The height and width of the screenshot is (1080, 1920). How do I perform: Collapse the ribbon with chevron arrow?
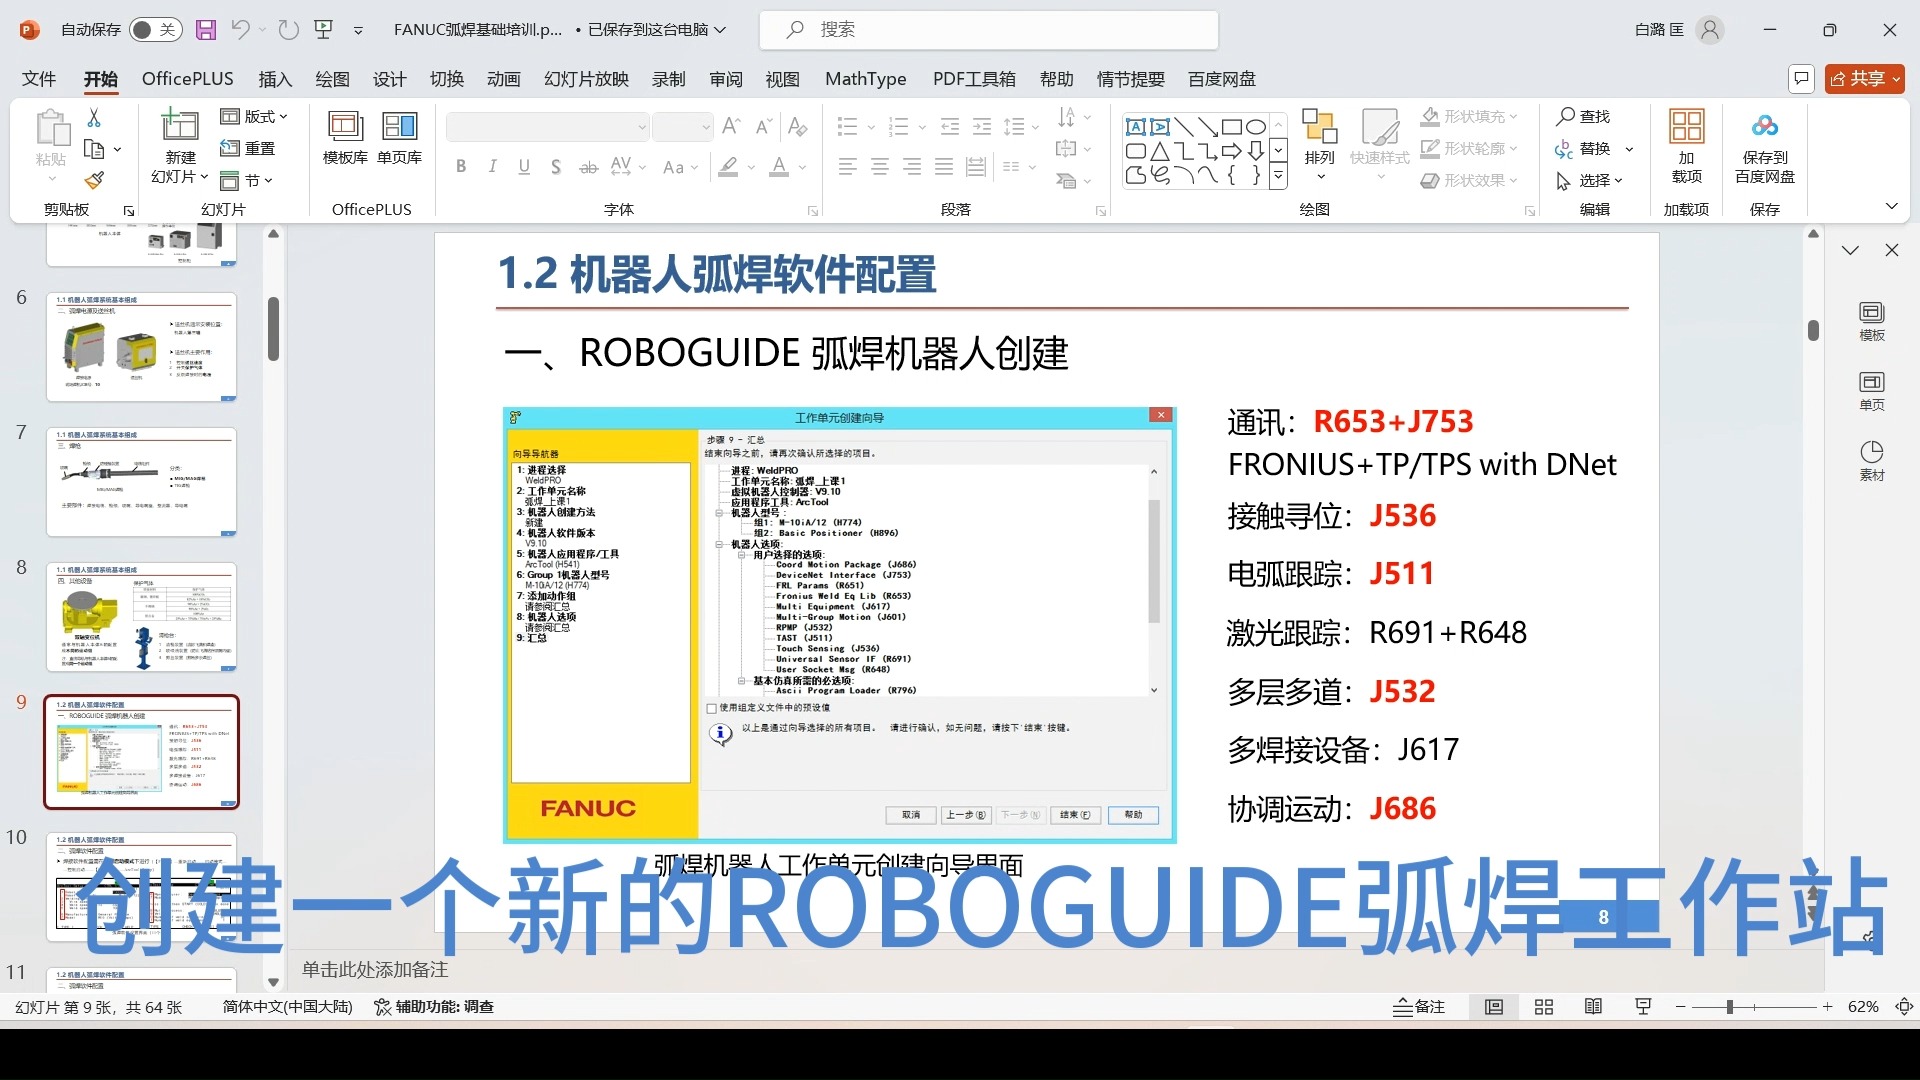tap(1891, 206)
